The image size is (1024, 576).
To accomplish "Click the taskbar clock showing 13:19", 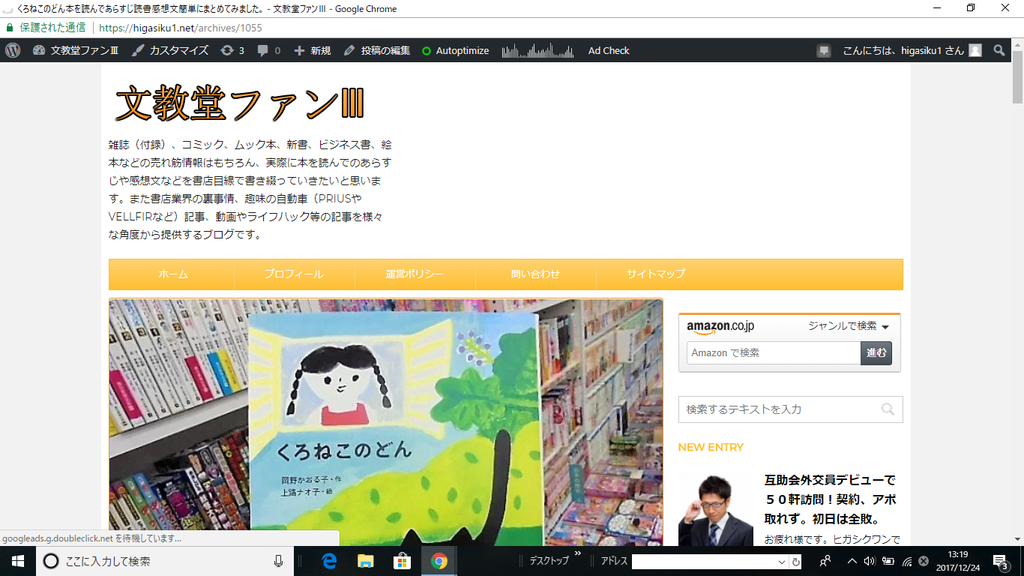I will click(958, 561).
